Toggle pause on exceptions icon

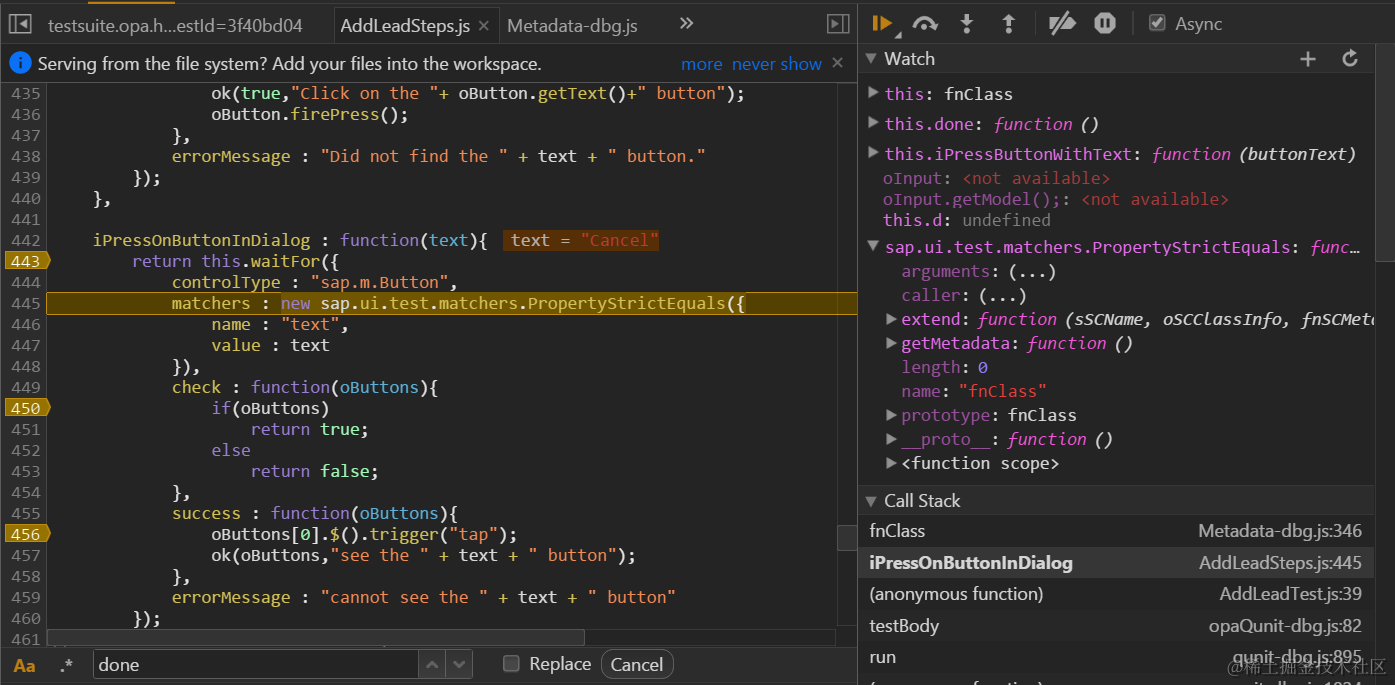1104,23
